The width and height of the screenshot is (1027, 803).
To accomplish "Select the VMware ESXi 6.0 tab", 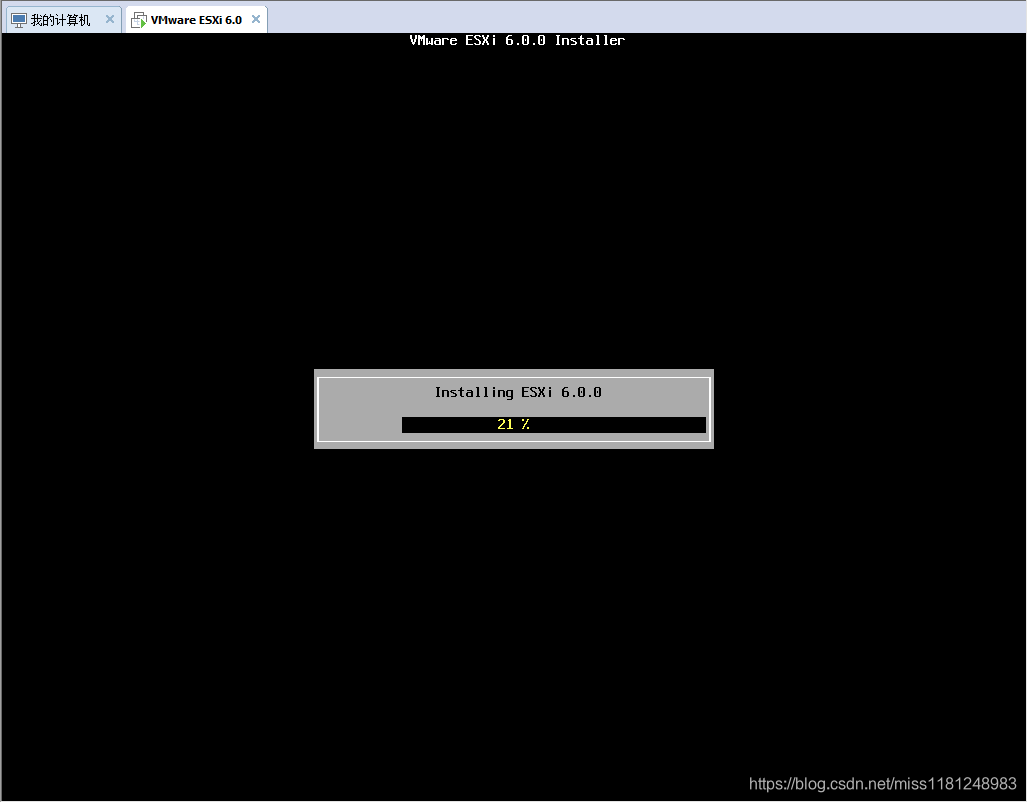I will (x=196, y=20).
